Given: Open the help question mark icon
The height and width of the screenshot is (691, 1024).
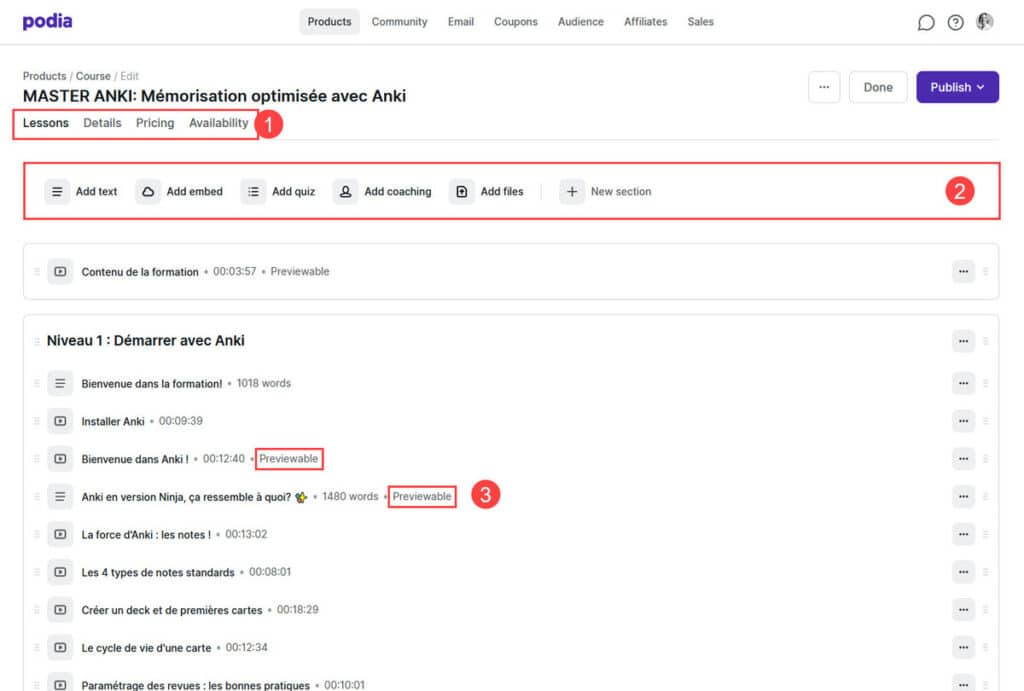Looking at the screenshot, I should [955, 23].
